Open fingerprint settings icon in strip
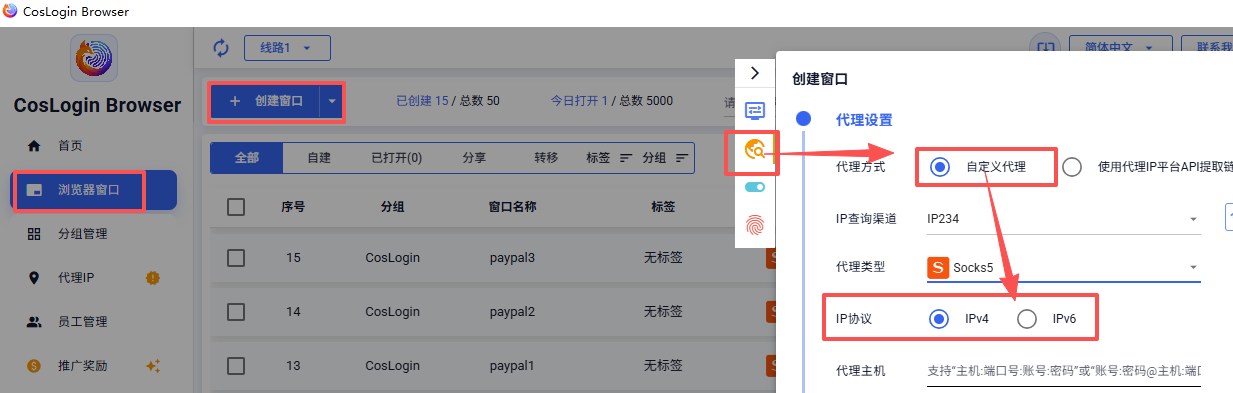1233x393 pixels. pyautogui.click(x=755, y=225)
